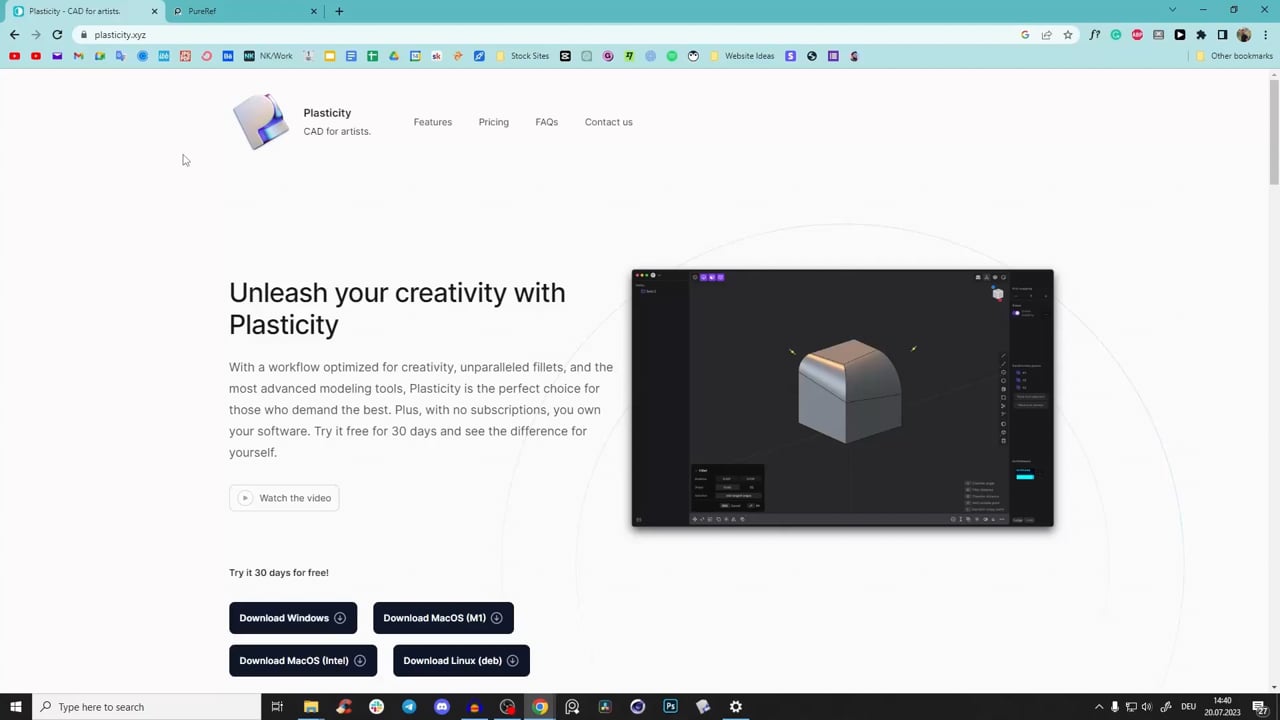Launch Photoshop from the taskbar
Screen dimensions: 1280x720
coord(670,707)
